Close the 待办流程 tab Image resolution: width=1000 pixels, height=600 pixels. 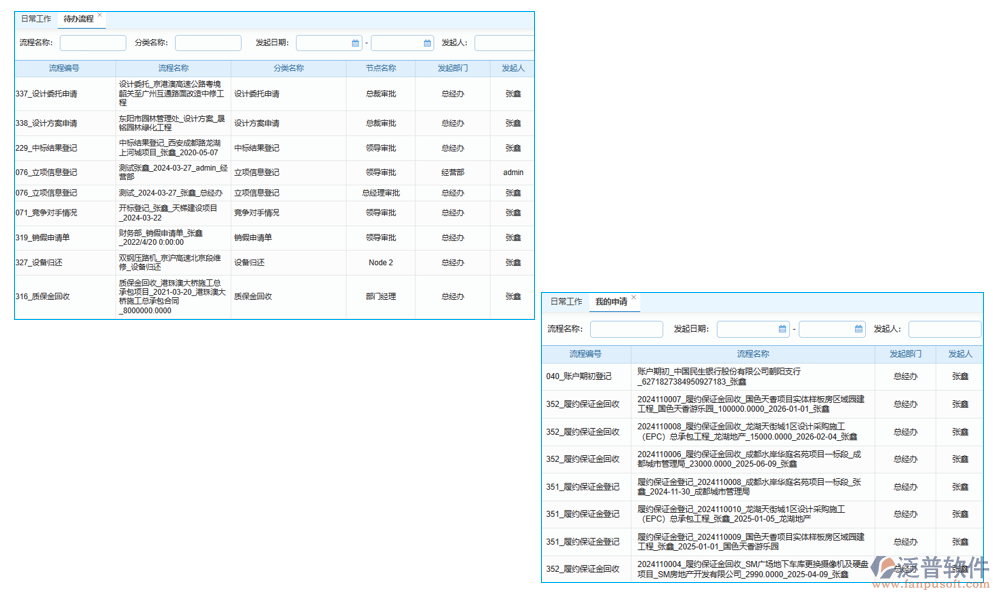pyautogui.click(x=100, y=16)
